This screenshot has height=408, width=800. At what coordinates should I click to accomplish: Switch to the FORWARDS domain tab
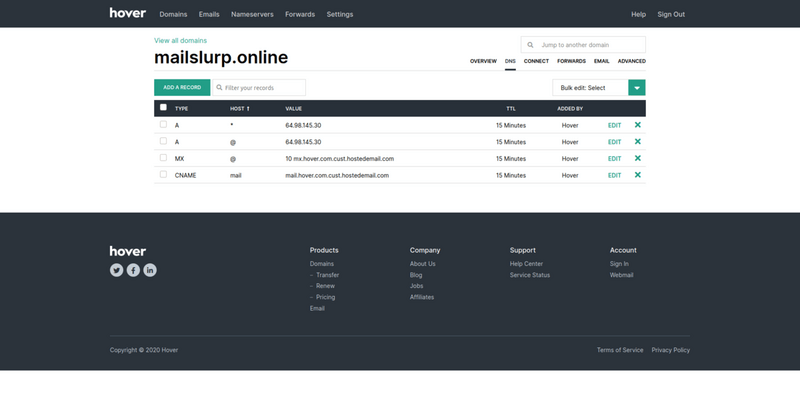click(571, 61)
